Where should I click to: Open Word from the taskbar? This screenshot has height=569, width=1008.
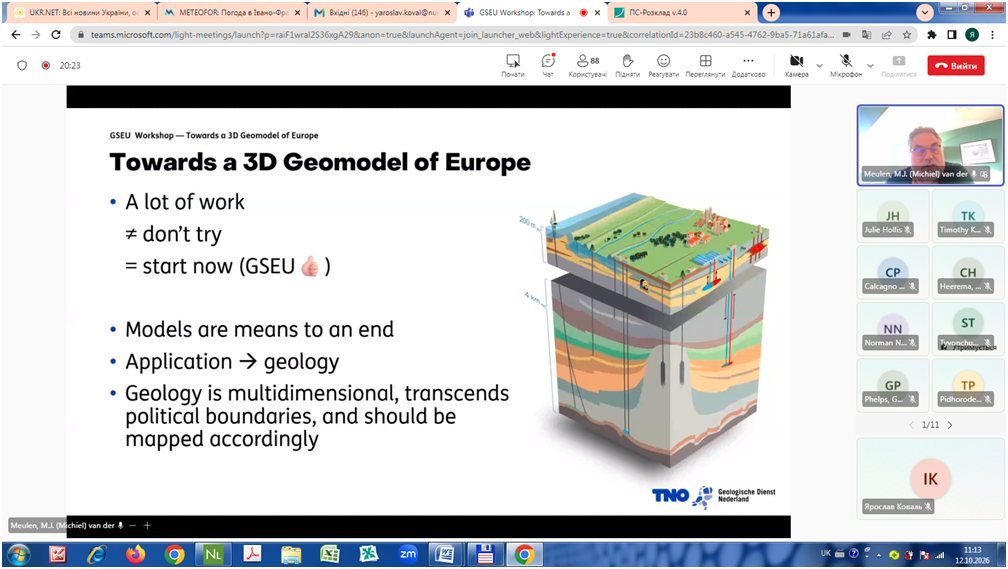coord(446,554)
